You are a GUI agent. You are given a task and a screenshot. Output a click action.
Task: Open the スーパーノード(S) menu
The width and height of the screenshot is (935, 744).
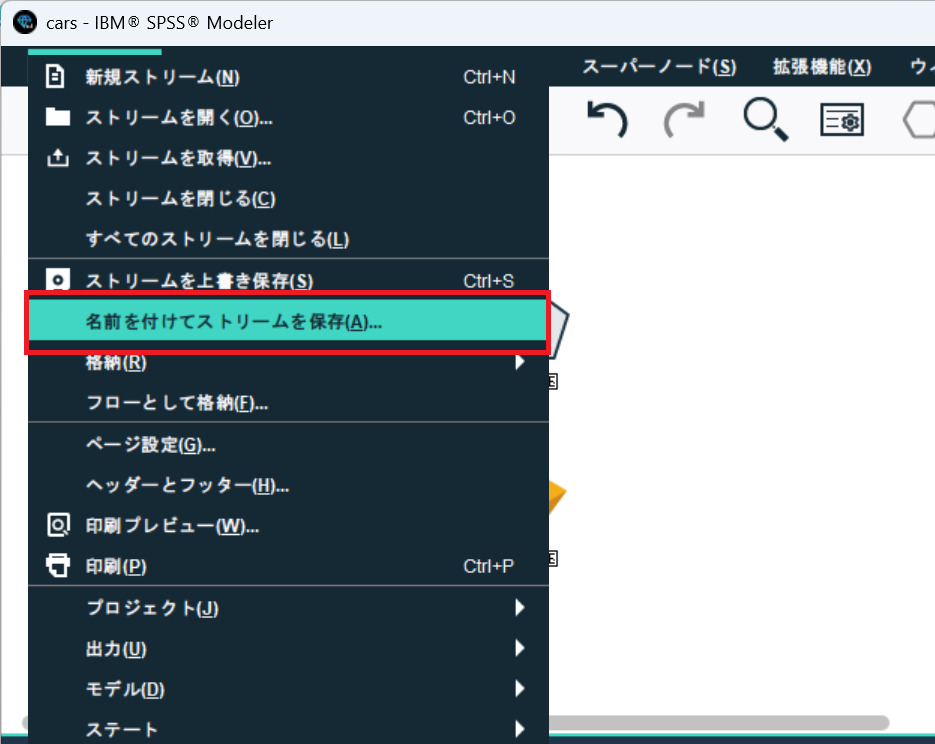pos(658,66)
